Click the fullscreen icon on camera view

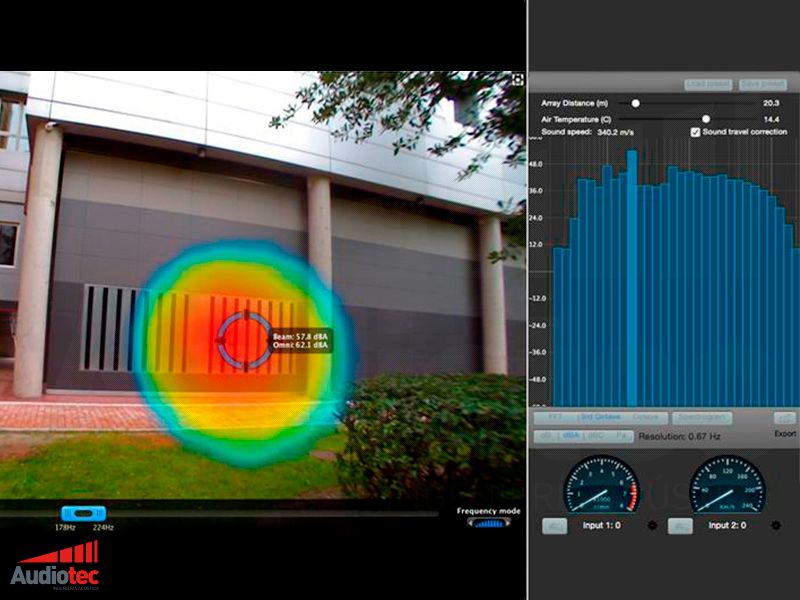[519, 80]
